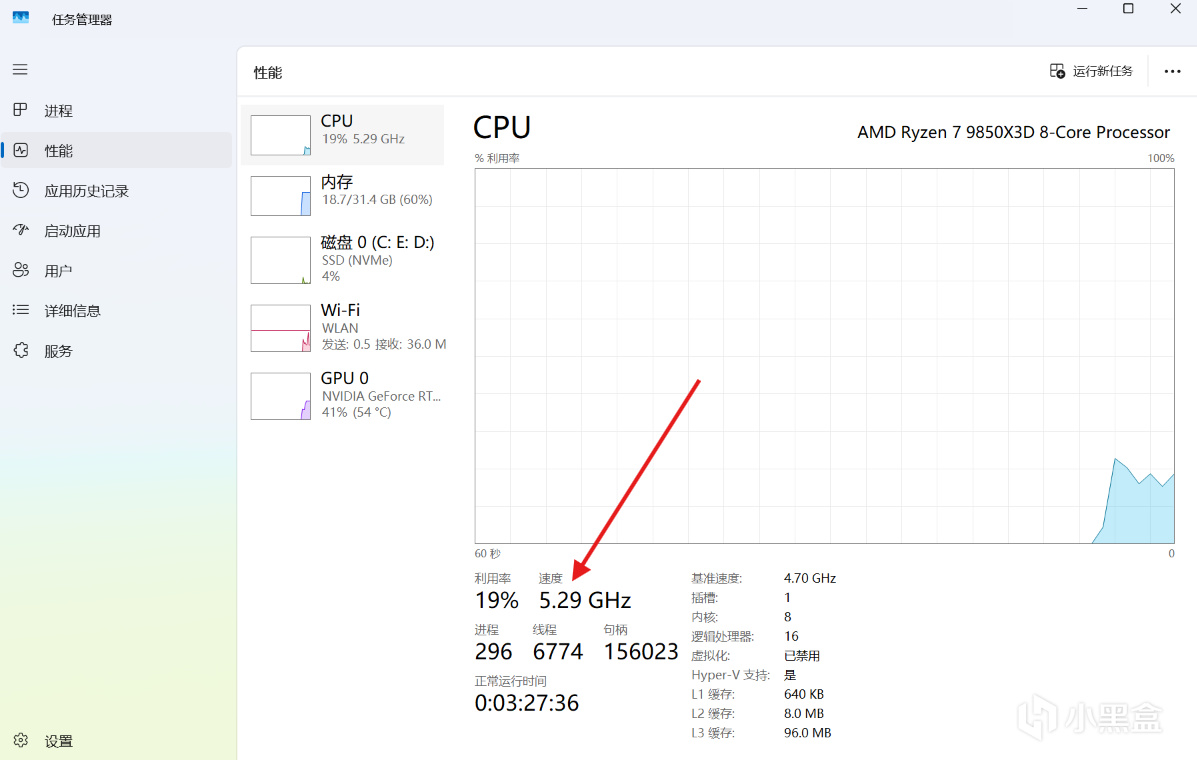Open 服务 label

[59, 351]
